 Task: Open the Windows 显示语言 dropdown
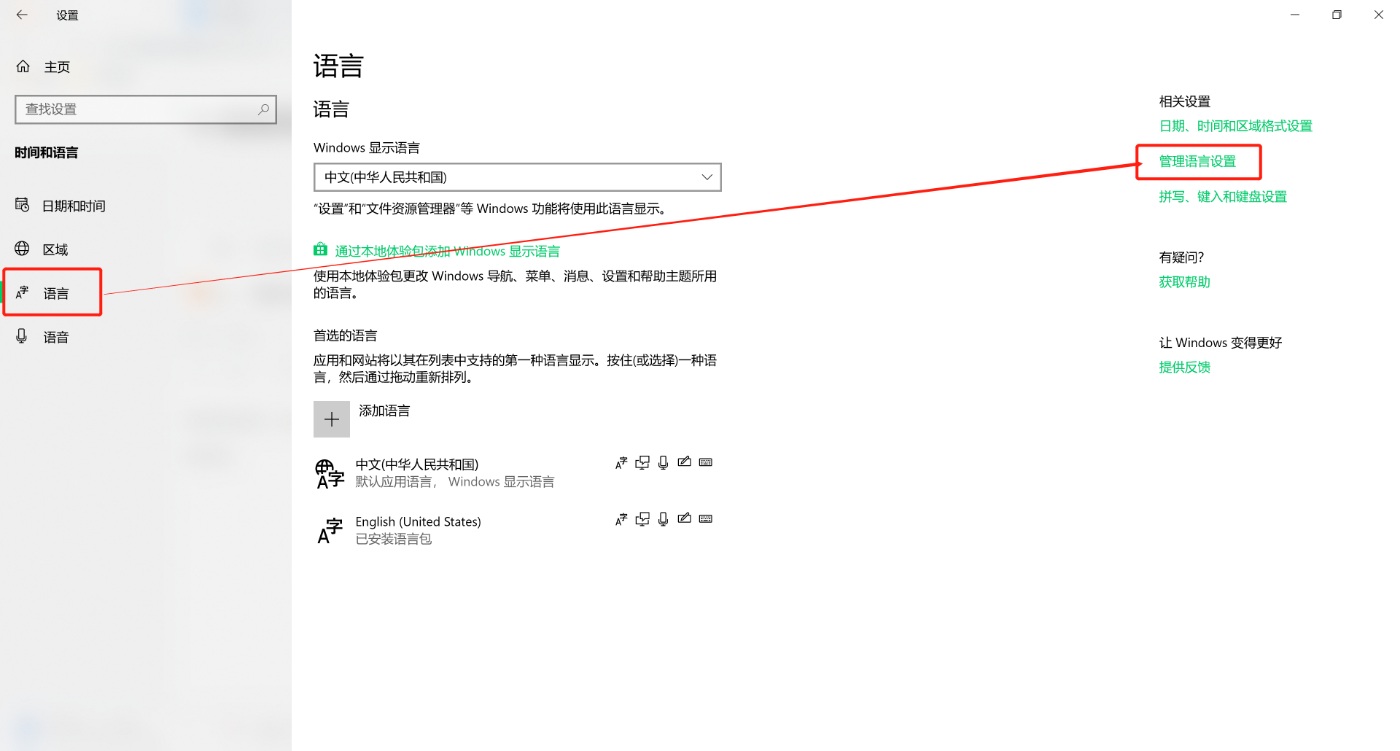tap(517, 177)
